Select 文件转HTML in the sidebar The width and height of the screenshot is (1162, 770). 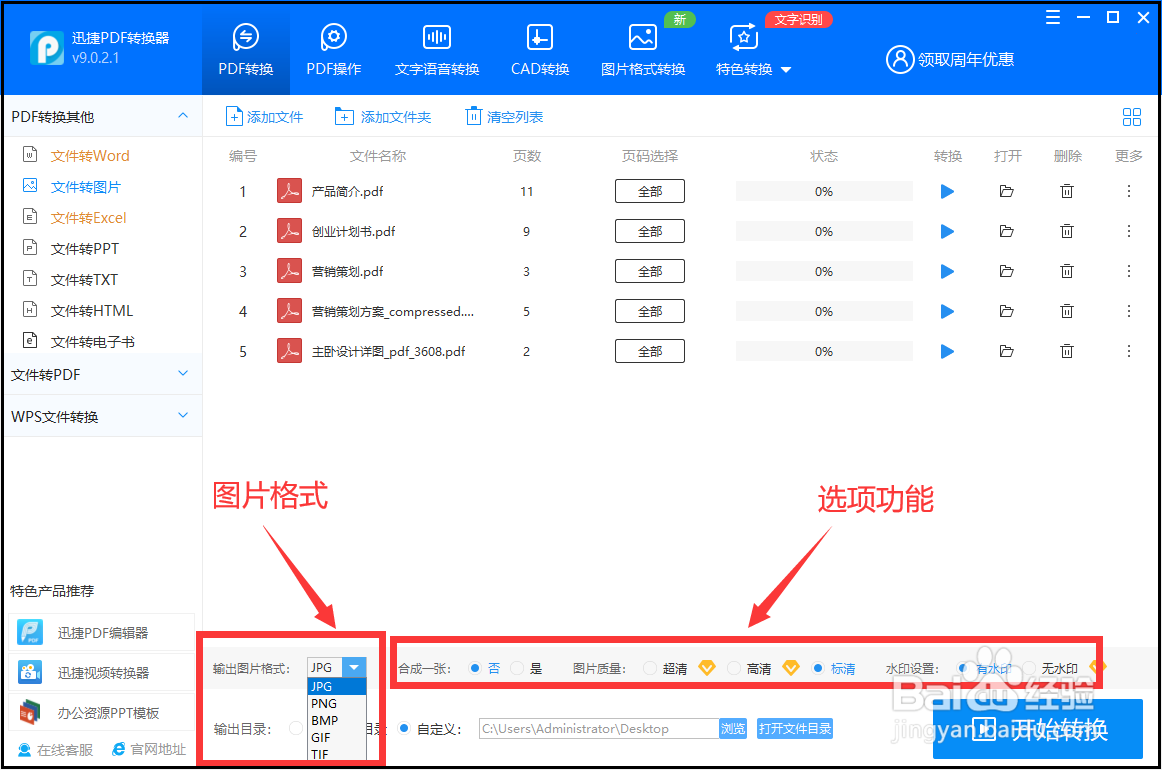pyautogui.click(x=91, y=311)
